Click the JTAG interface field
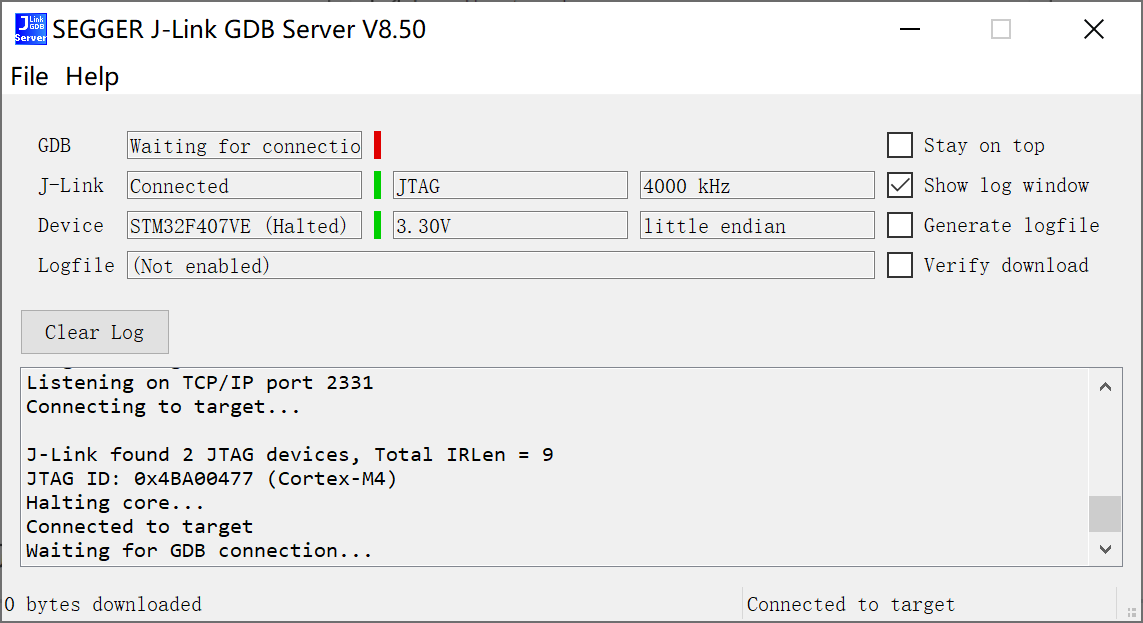Image resolution: width=1143 pixels, height=623 pixels. pyautogui.click(x=510, y=186)
